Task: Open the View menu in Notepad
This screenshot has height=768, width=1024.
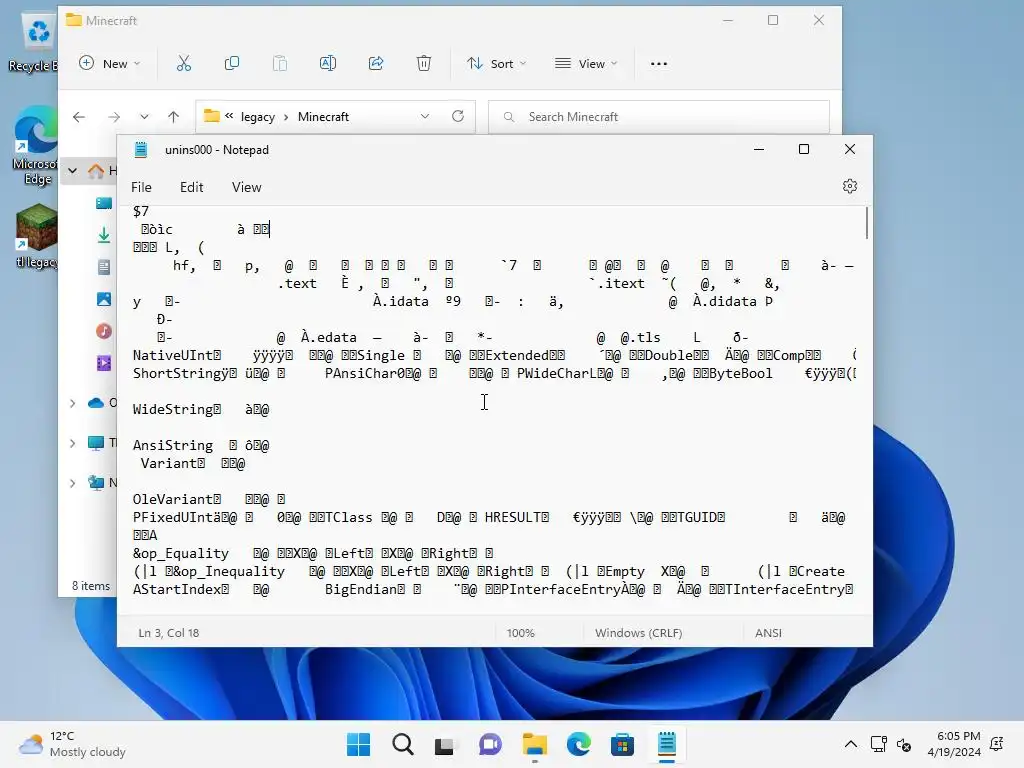Action: pyautogui.click(x=246, y=187)
